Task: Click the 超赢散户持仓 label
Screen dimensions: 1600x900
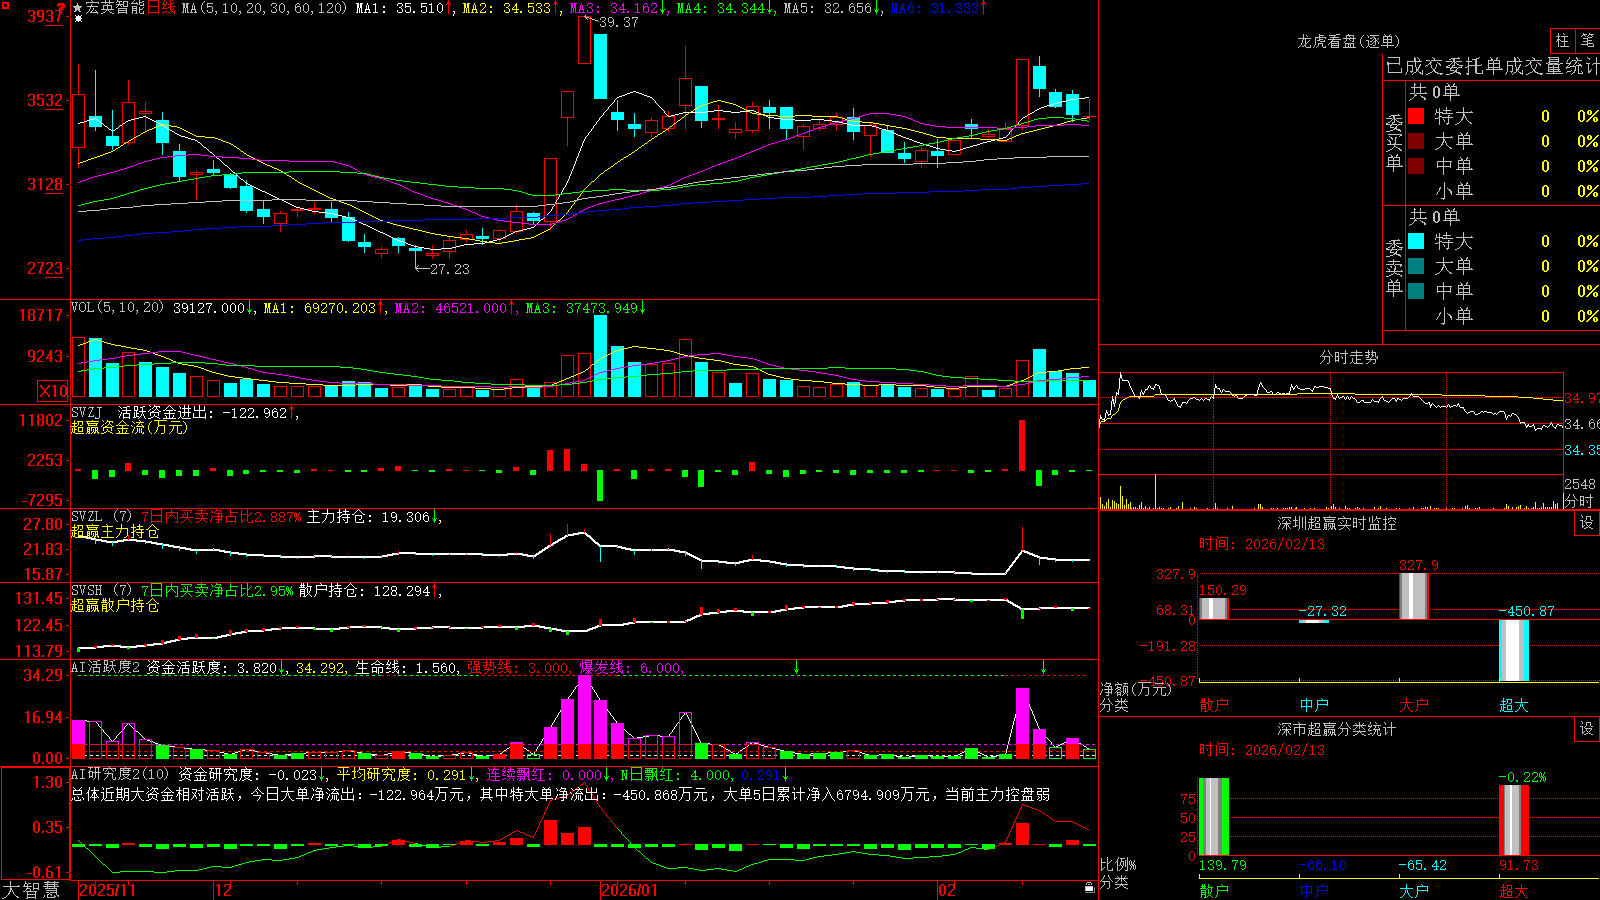Action: 115,605
